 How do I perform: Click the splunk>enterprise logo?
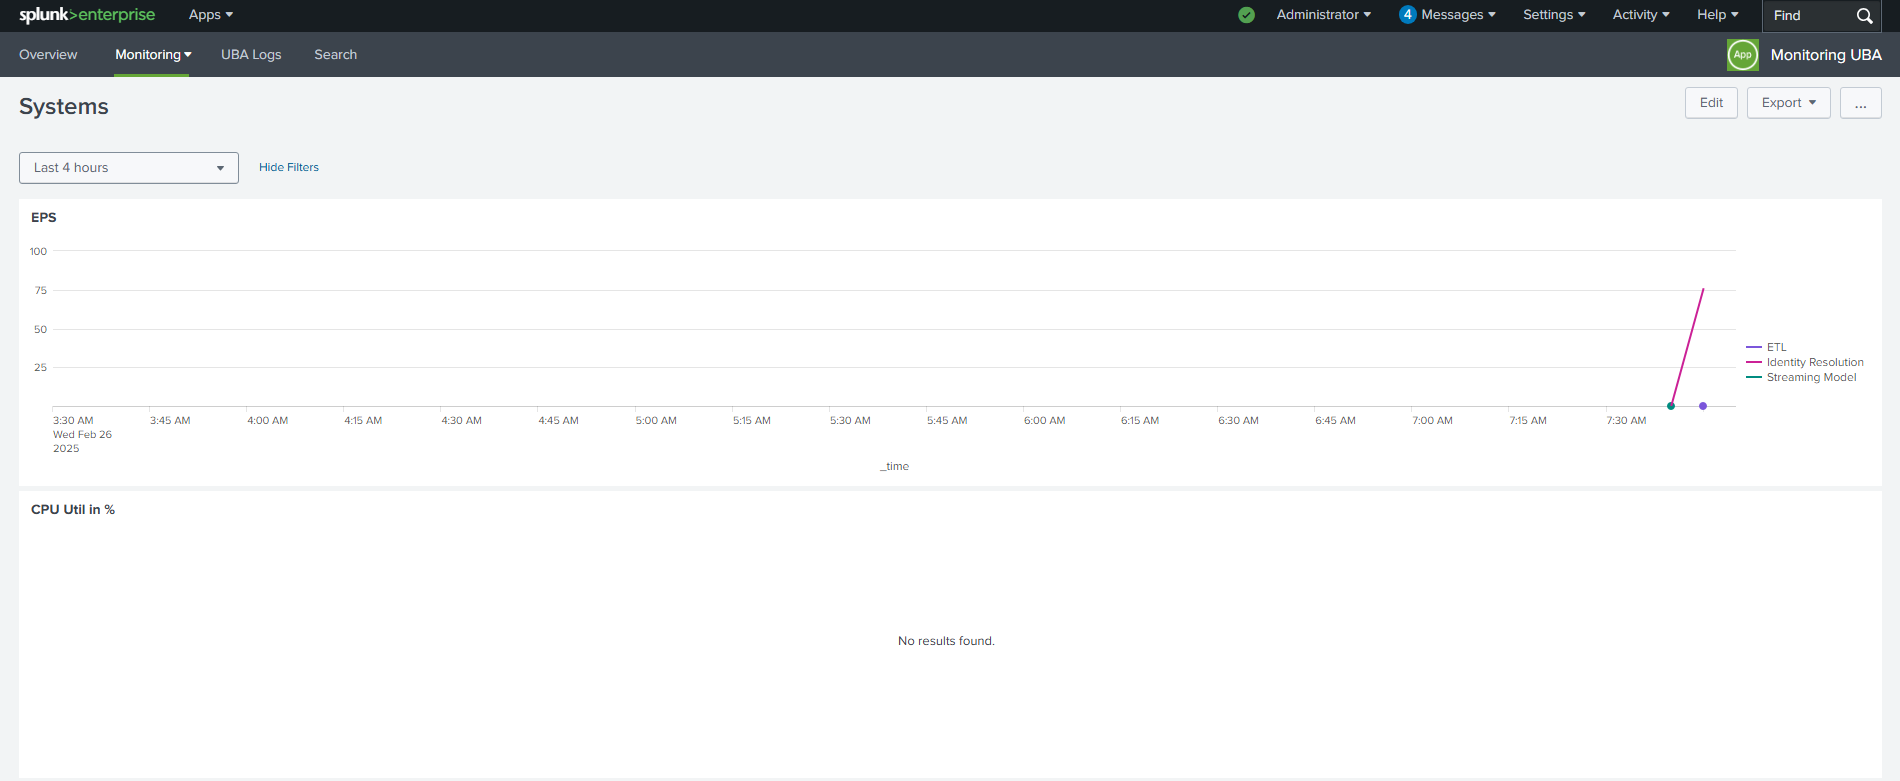87,15
